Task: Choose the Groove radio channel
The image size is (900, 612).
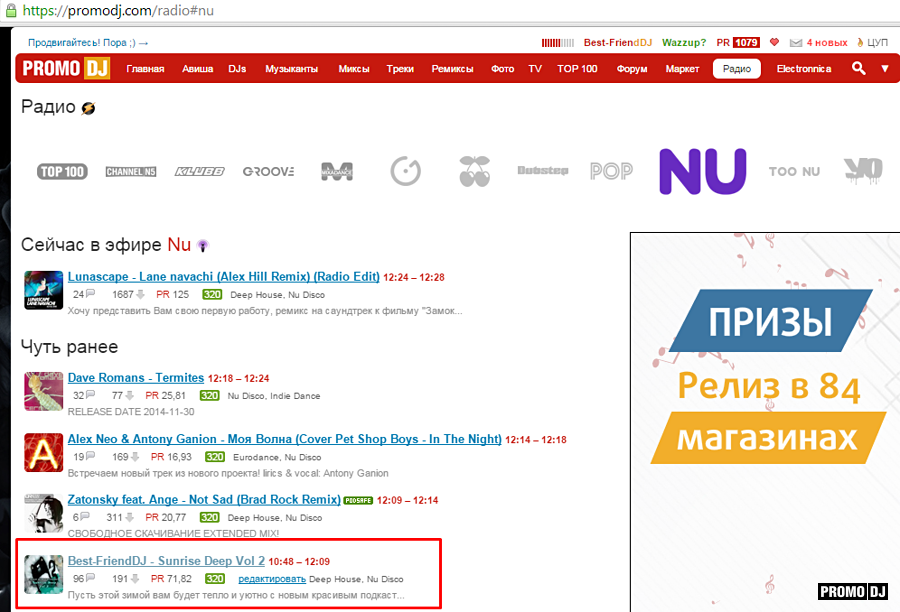Action: pos(268,171)
